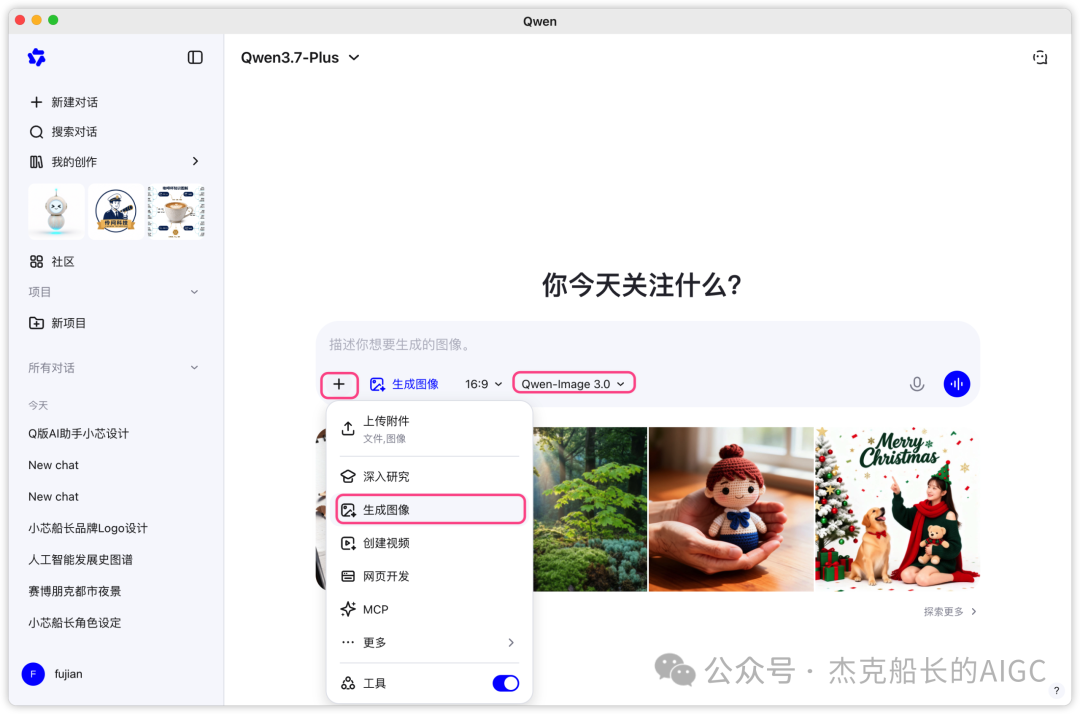Focus the image description input field
Screen dimensions: 1080x714
point(647,344)
